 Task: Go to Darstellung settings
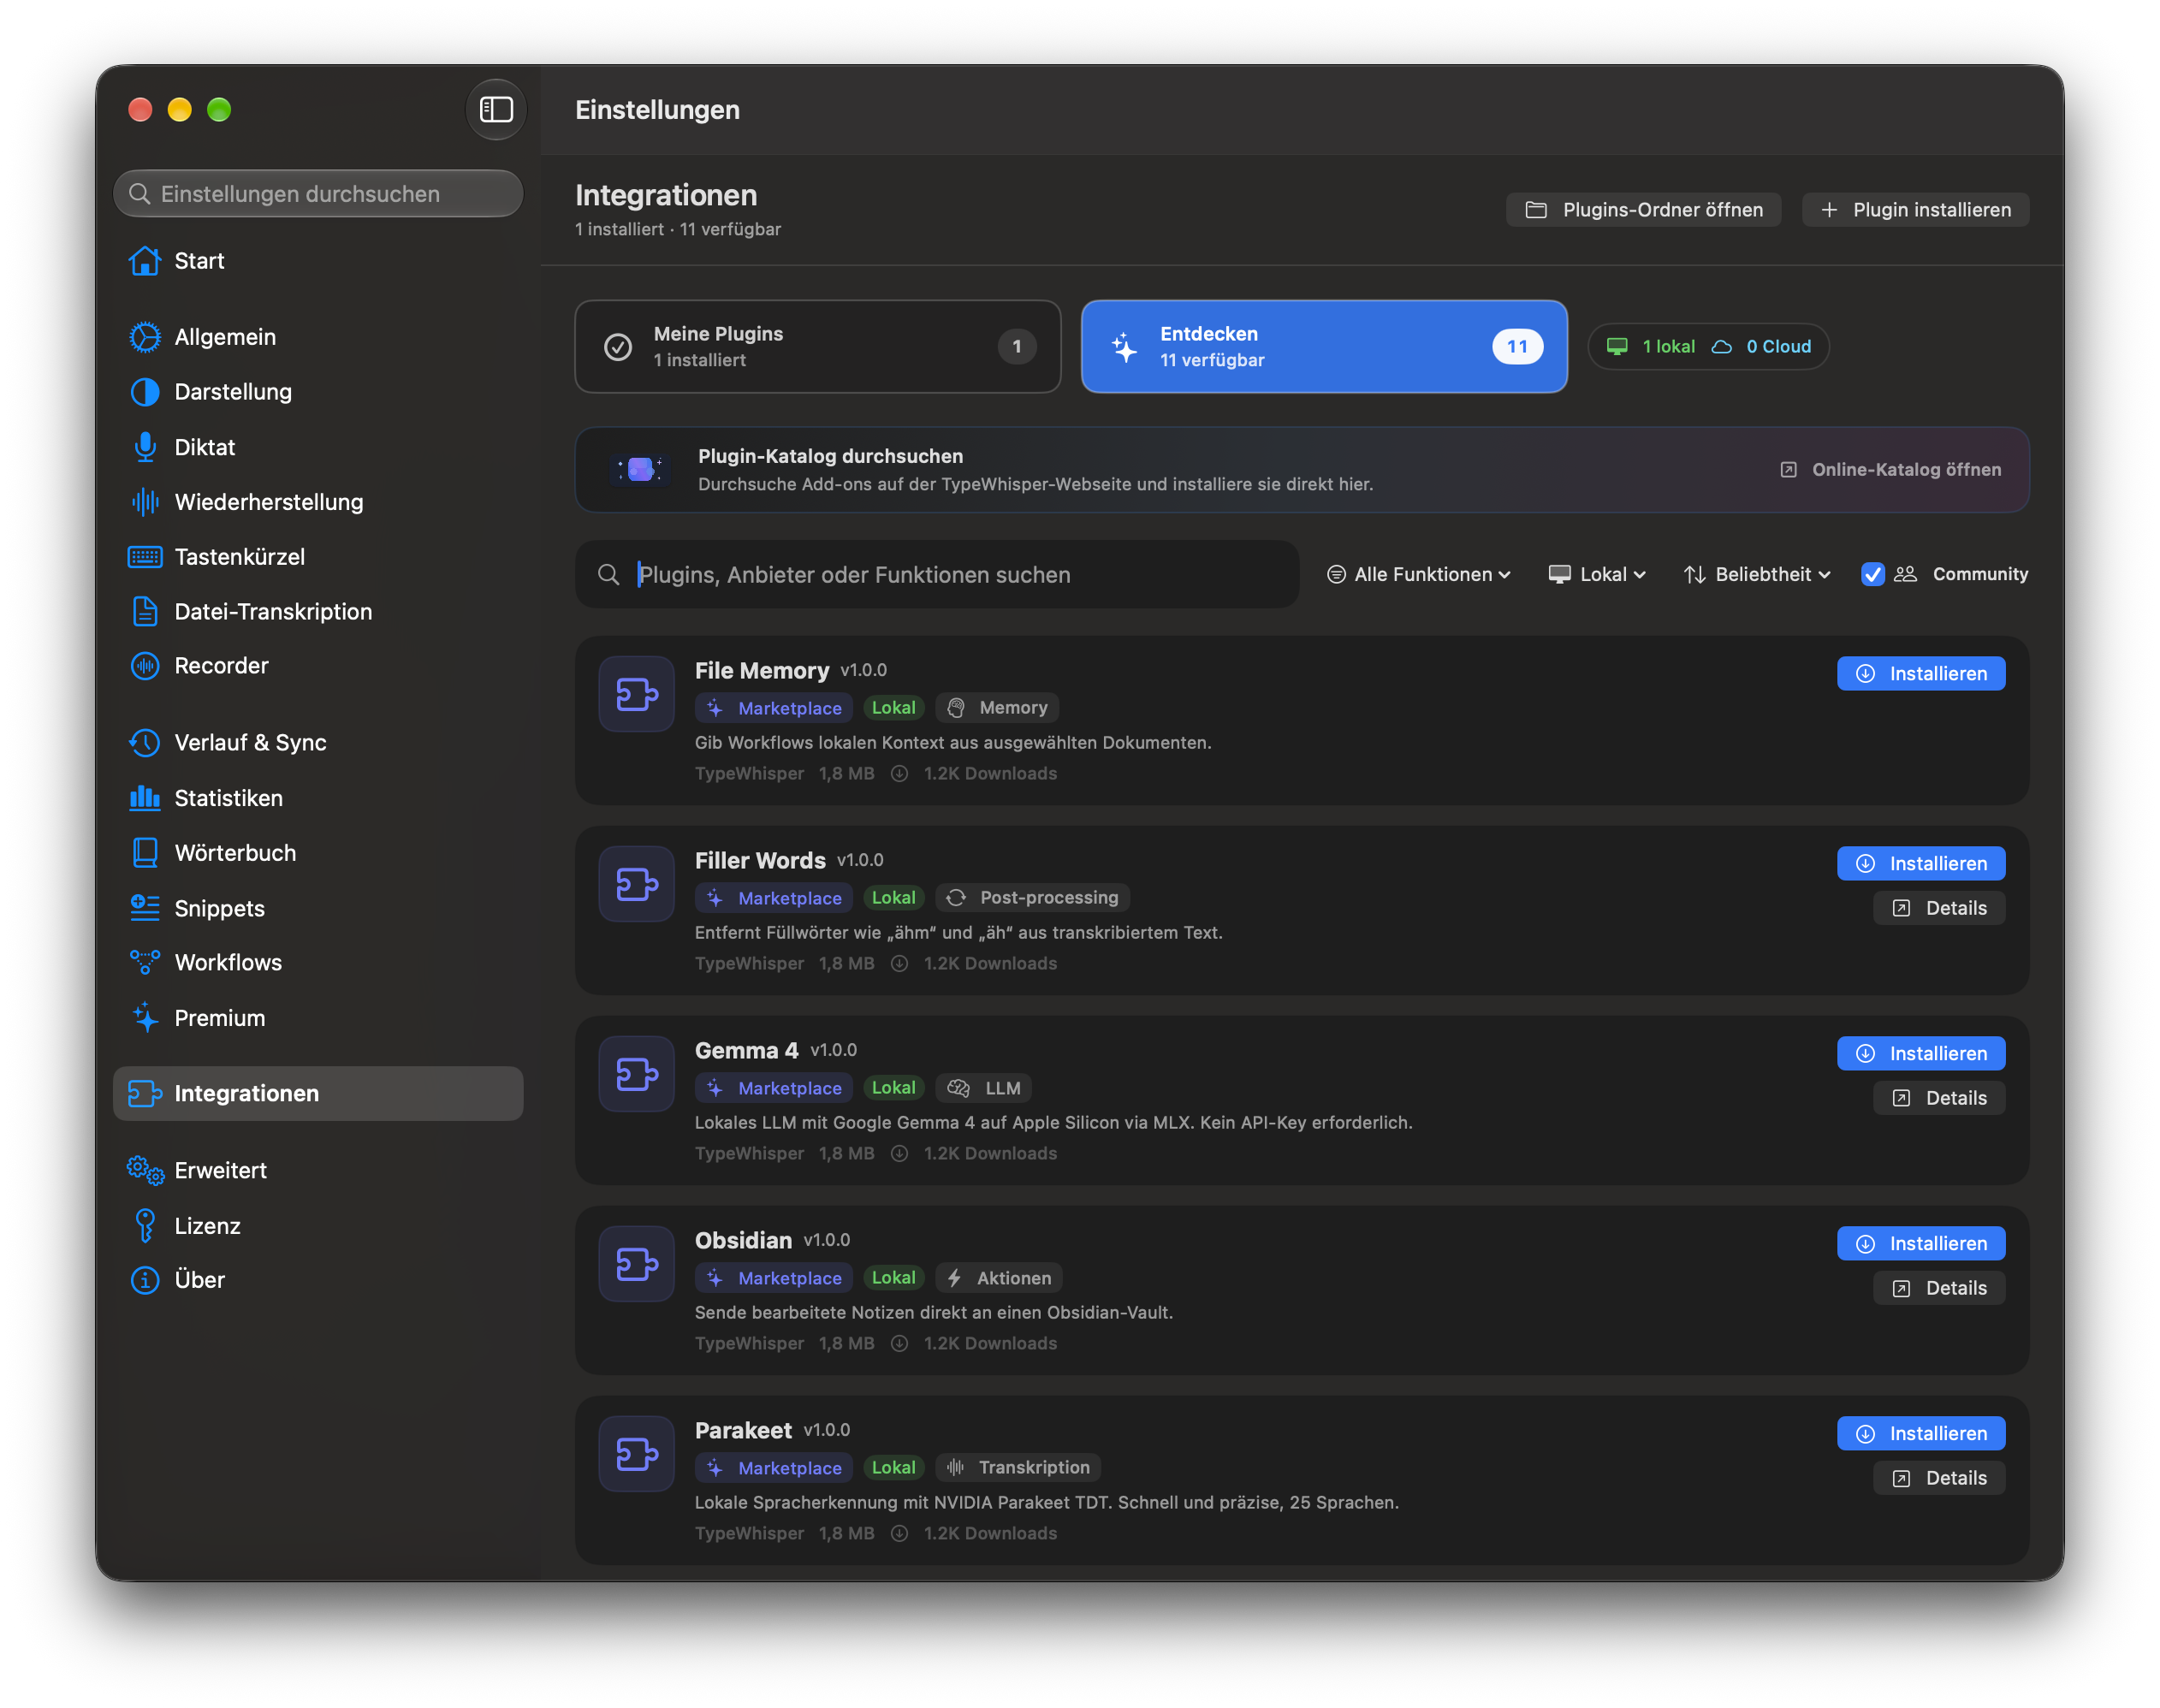pos(317,392)
